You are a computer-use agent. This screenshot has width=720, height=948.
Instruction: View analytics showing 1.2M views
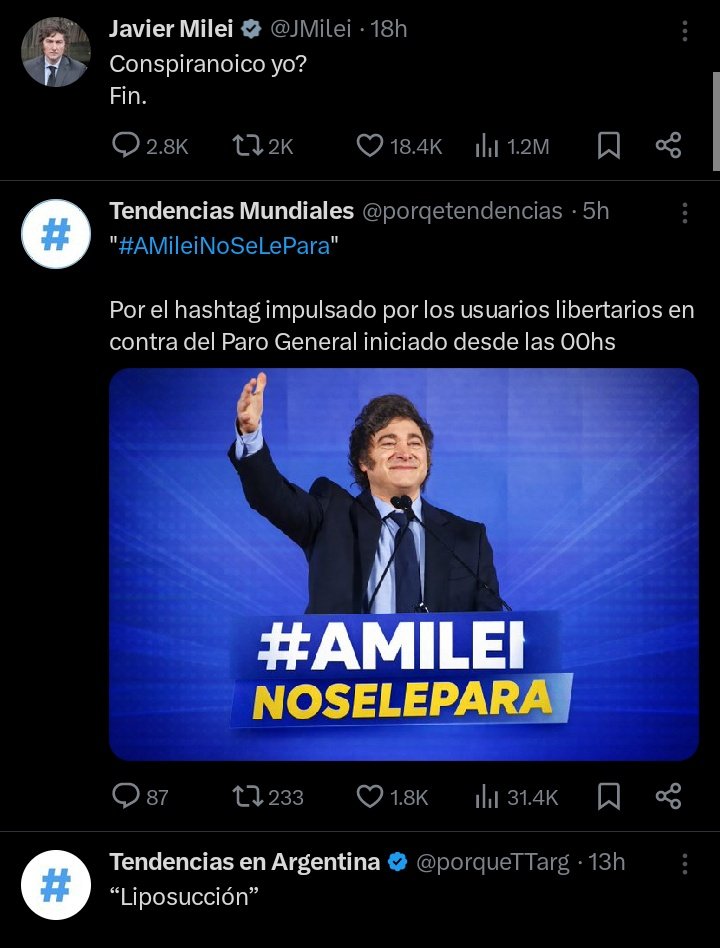tap(487, 146)
